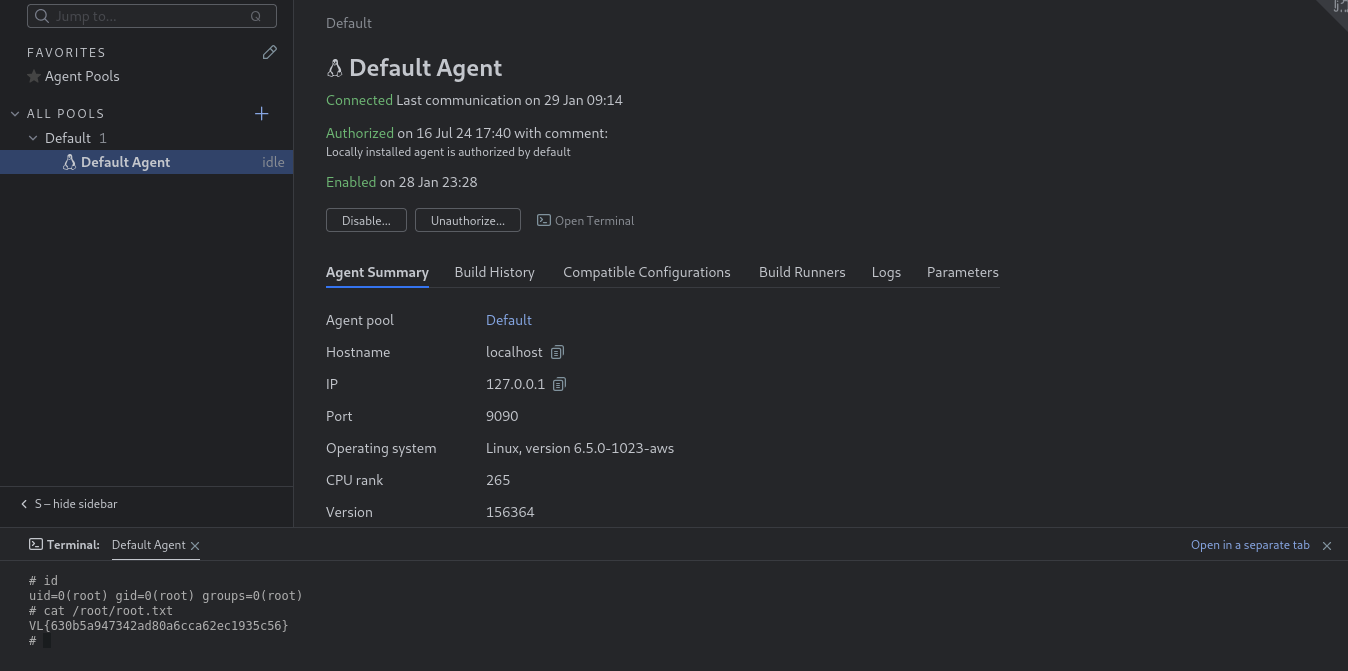
Task: Click the Disable... button
Action: point(366,220)
